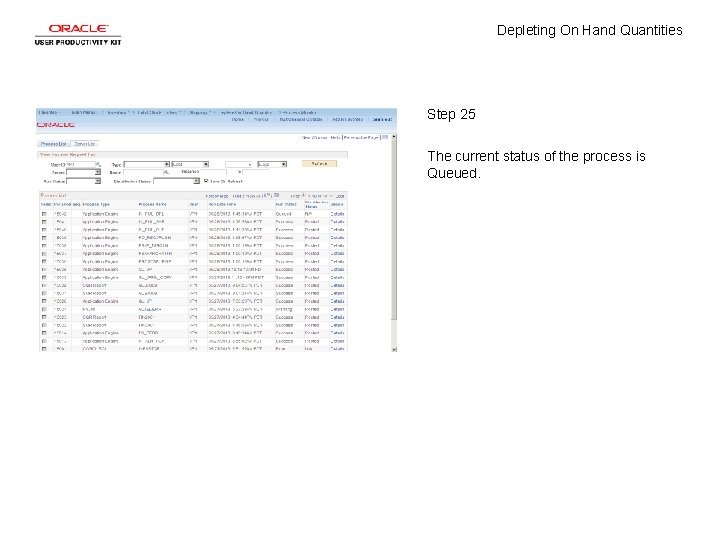Click the scrollbar down arrow
720x540 pixels.
click(x=394, y=349)
